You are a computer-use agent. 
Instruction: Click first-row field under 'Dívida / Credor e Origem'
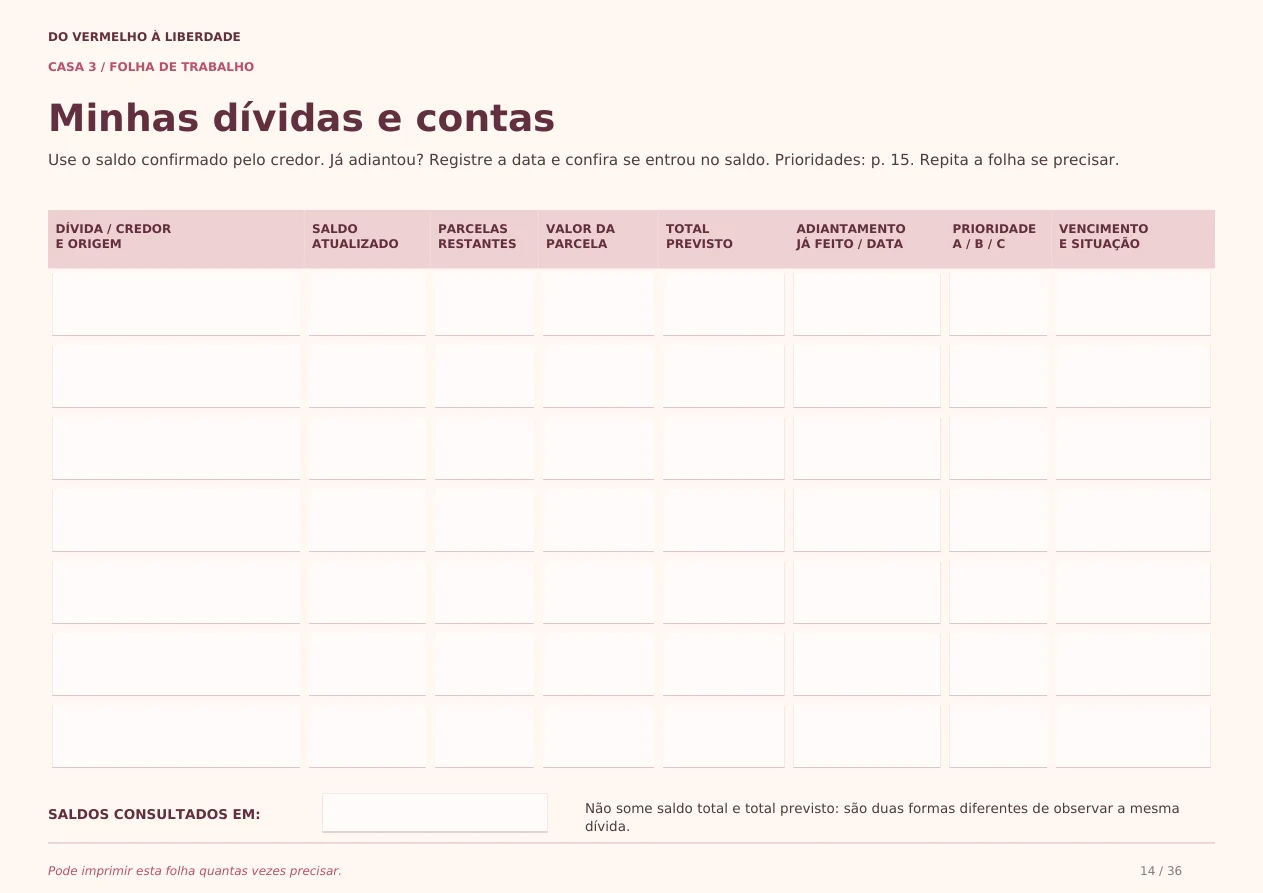(176, 304)
